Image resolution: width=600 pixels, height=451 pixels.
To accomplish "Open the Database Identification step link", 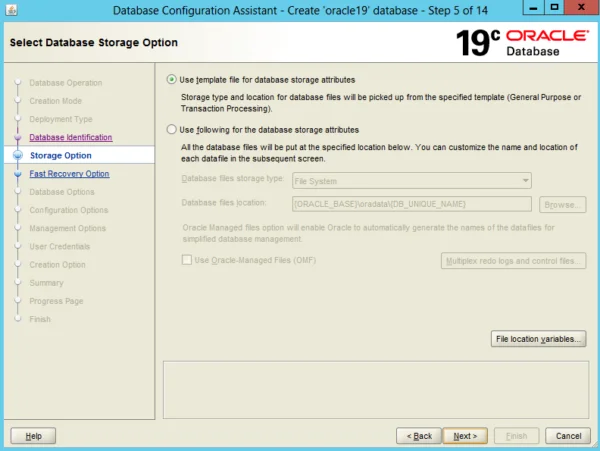I will 71,137.
